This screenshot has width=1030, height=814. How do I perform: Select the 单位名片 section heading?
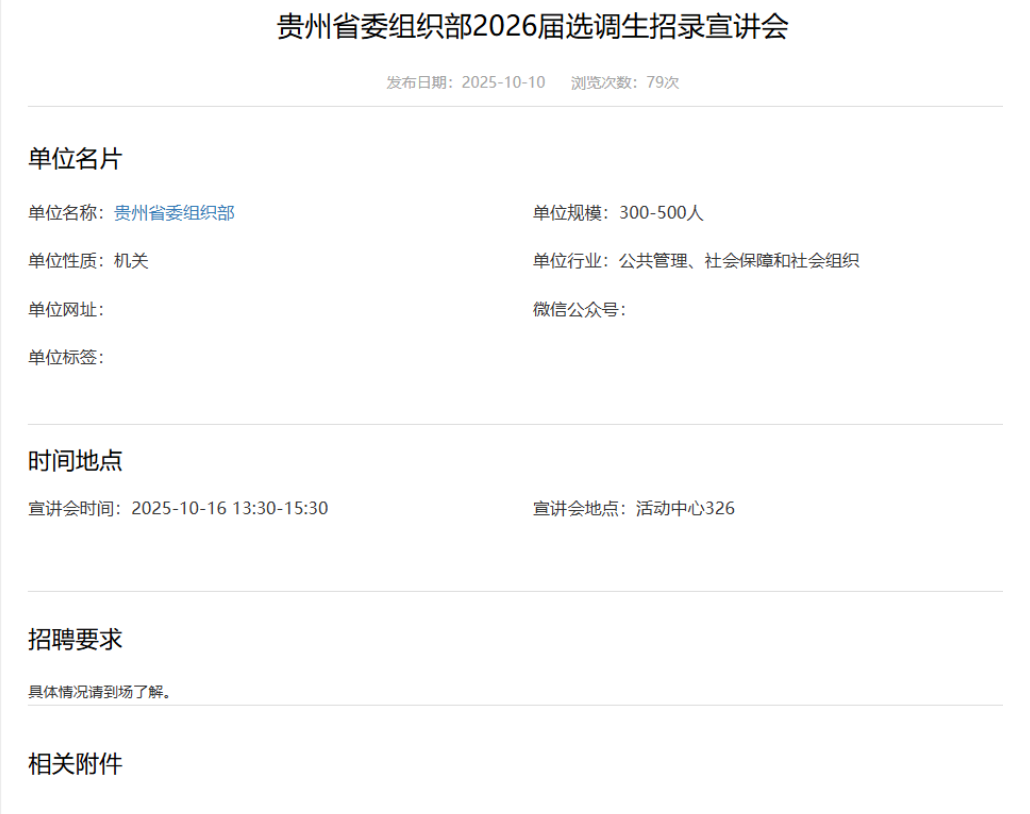75,159
